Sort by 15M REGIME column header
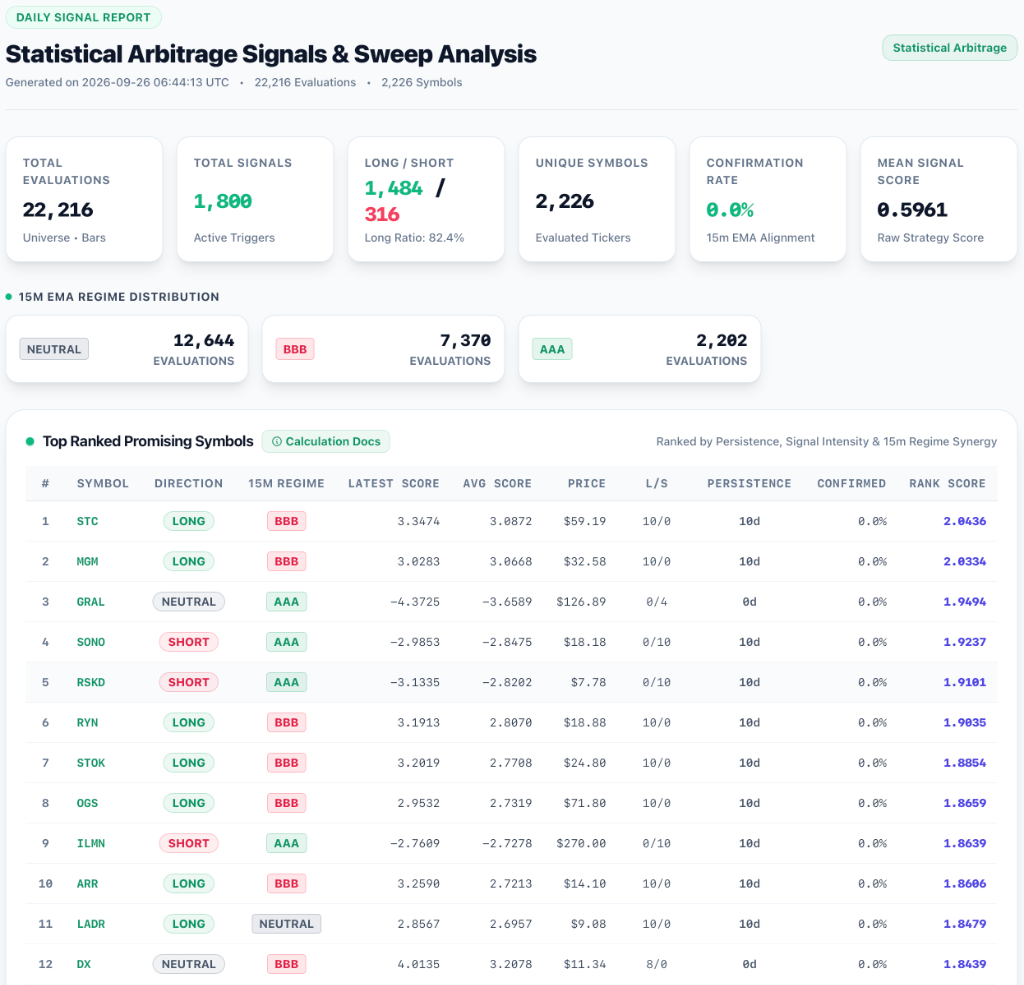Image resolution: width=1024 pixels, height=985 pixels. [286, 483]
